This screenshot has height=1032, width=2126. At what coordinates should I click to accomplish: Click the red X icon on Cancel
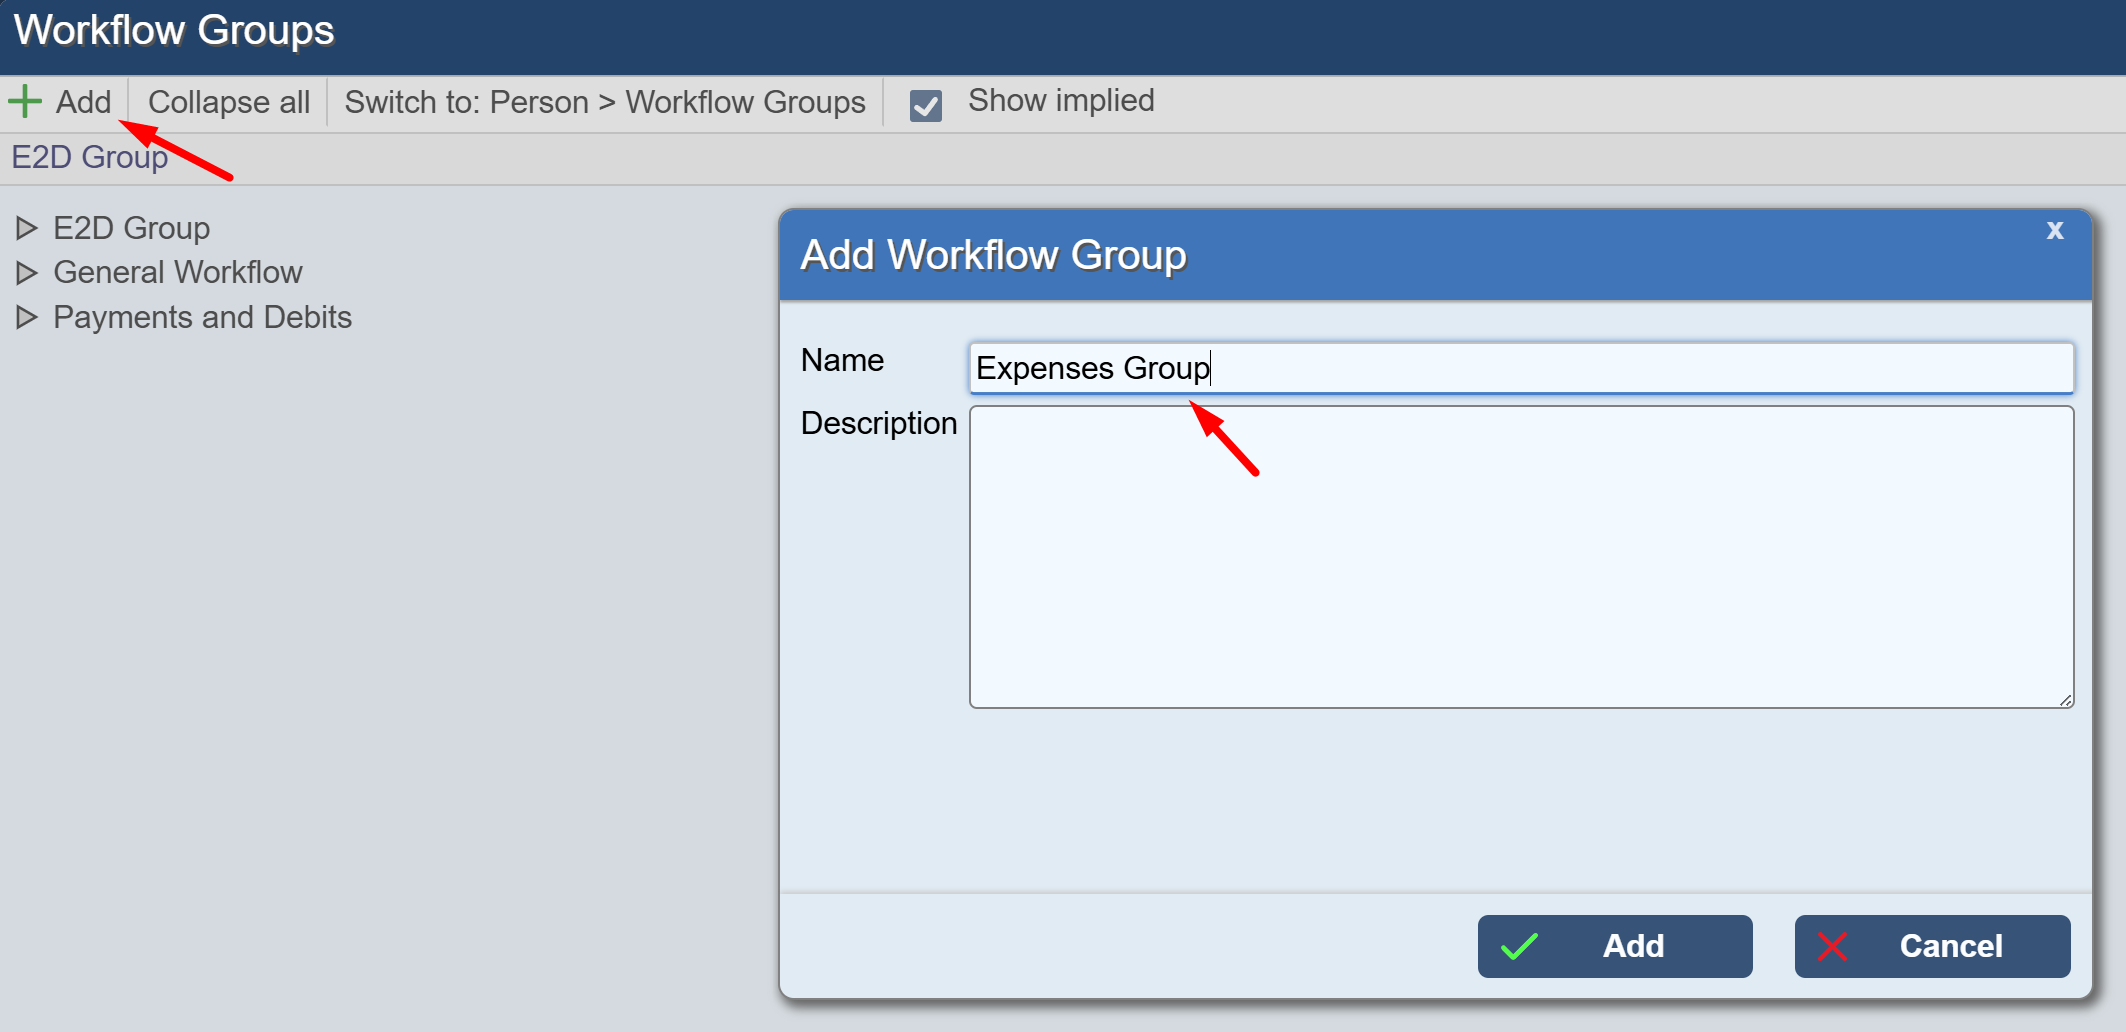pos(1832,946)
